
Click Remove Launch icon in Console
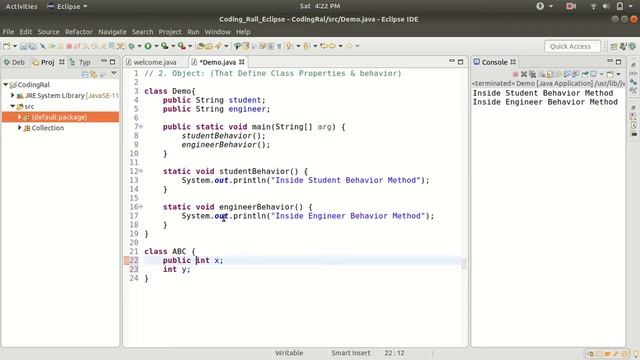coord(524,74)
